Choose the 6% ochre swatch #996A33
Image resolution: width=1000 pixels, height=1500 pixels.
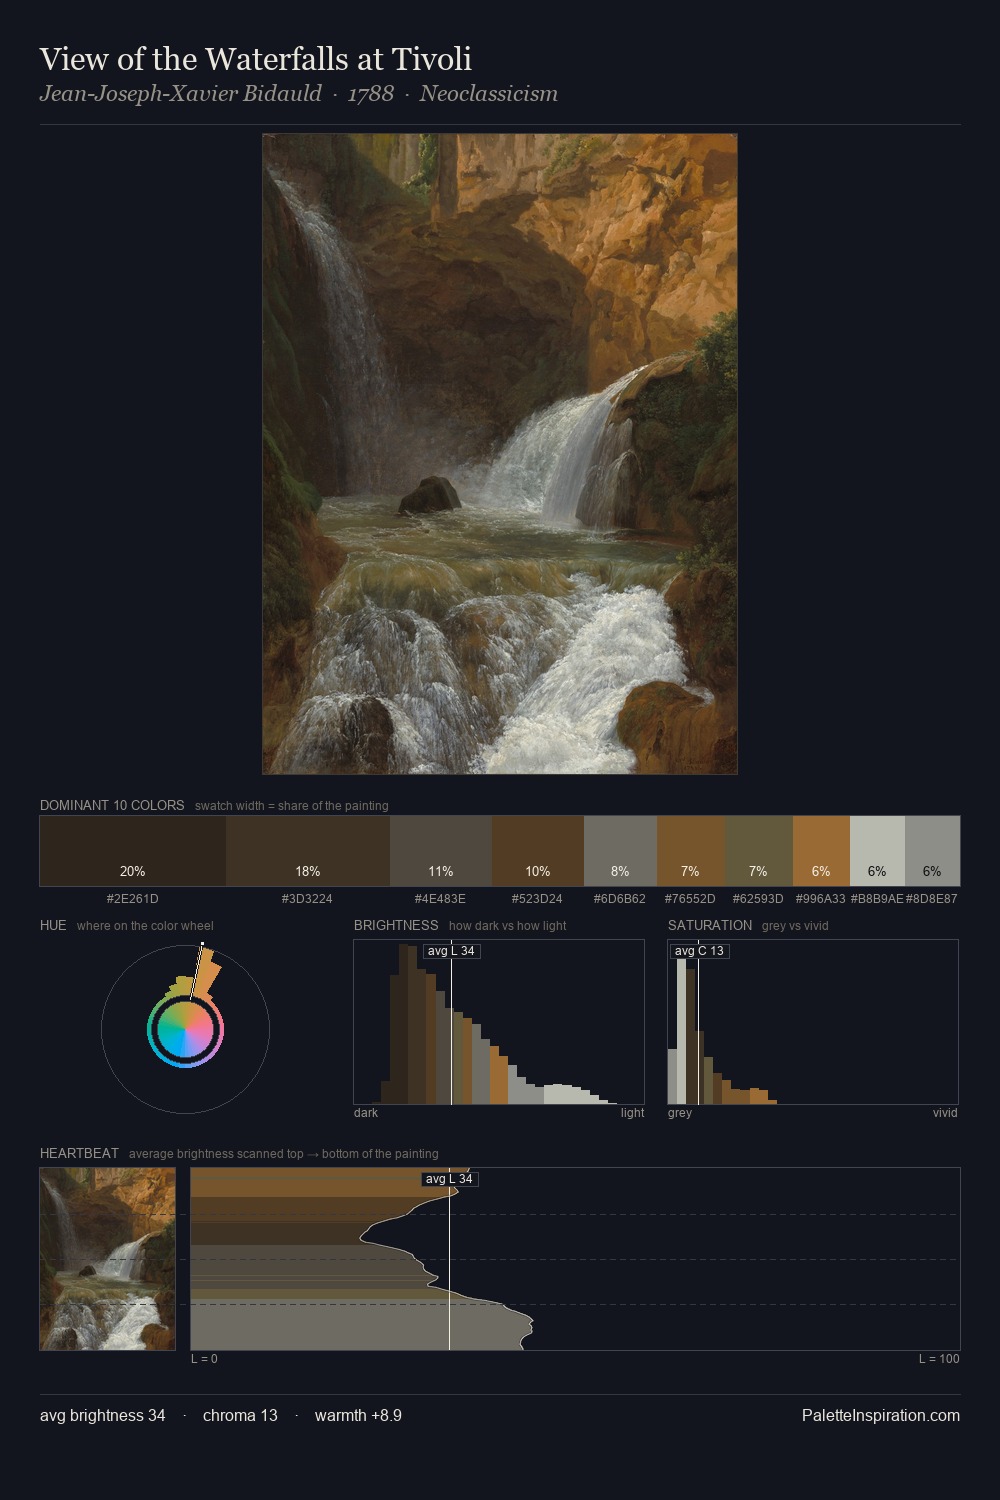tap(821, 851)
